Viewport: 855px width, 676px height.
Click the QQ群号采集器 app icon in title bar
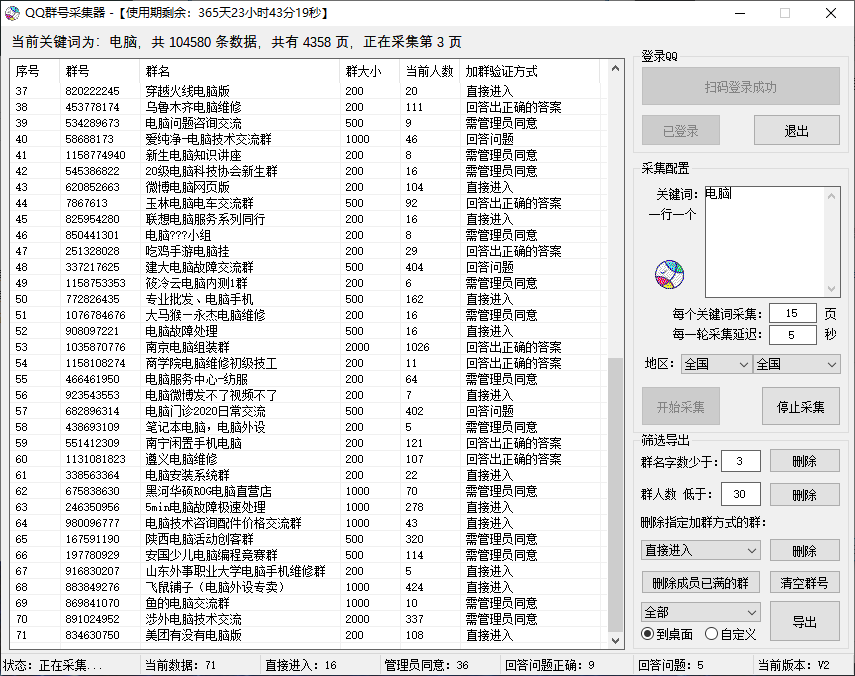(x=12, y=13)
